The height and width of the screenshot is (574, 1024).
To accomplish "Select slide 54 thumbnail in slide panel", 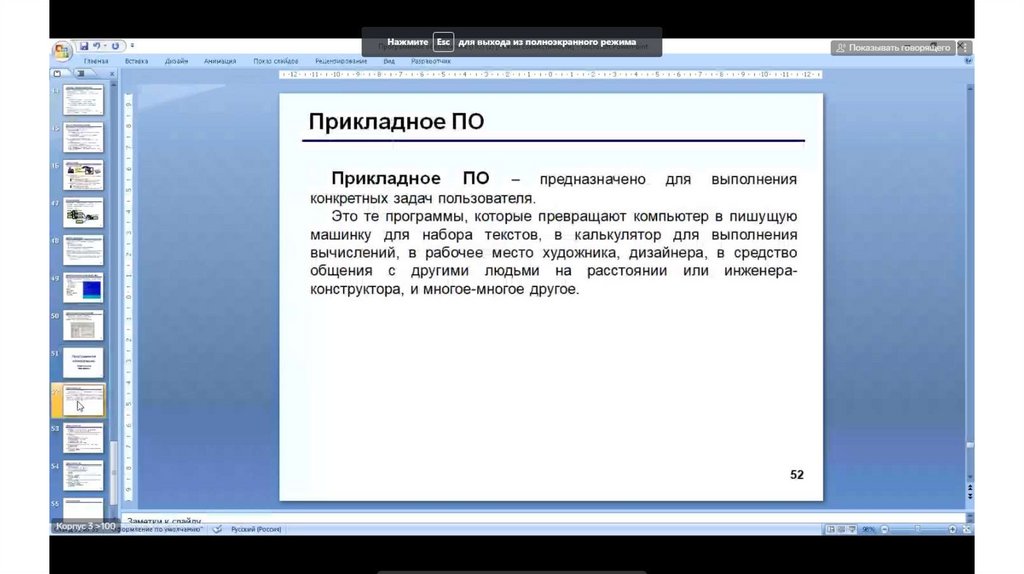I will (83, 475).
